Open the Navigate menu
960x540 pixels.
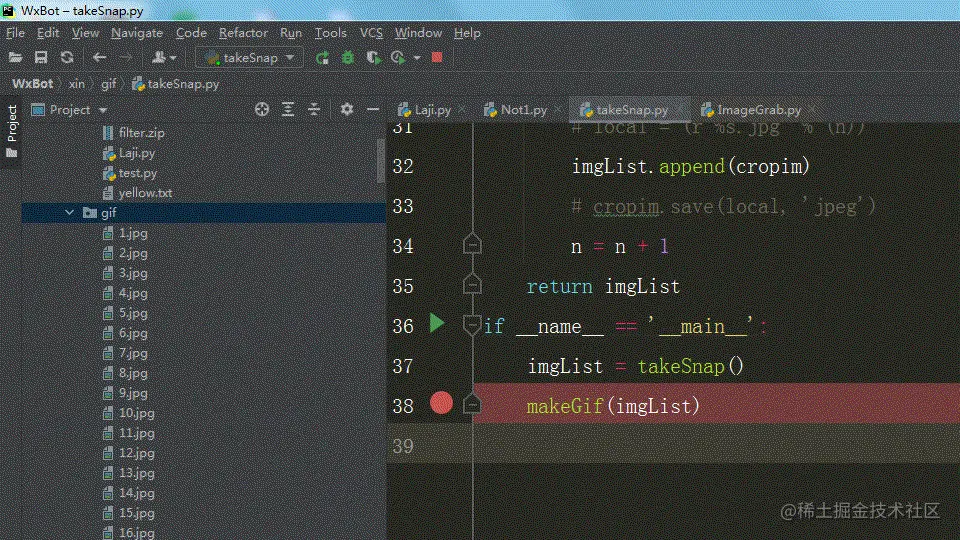pyautogui.click(x=137, y=33)
